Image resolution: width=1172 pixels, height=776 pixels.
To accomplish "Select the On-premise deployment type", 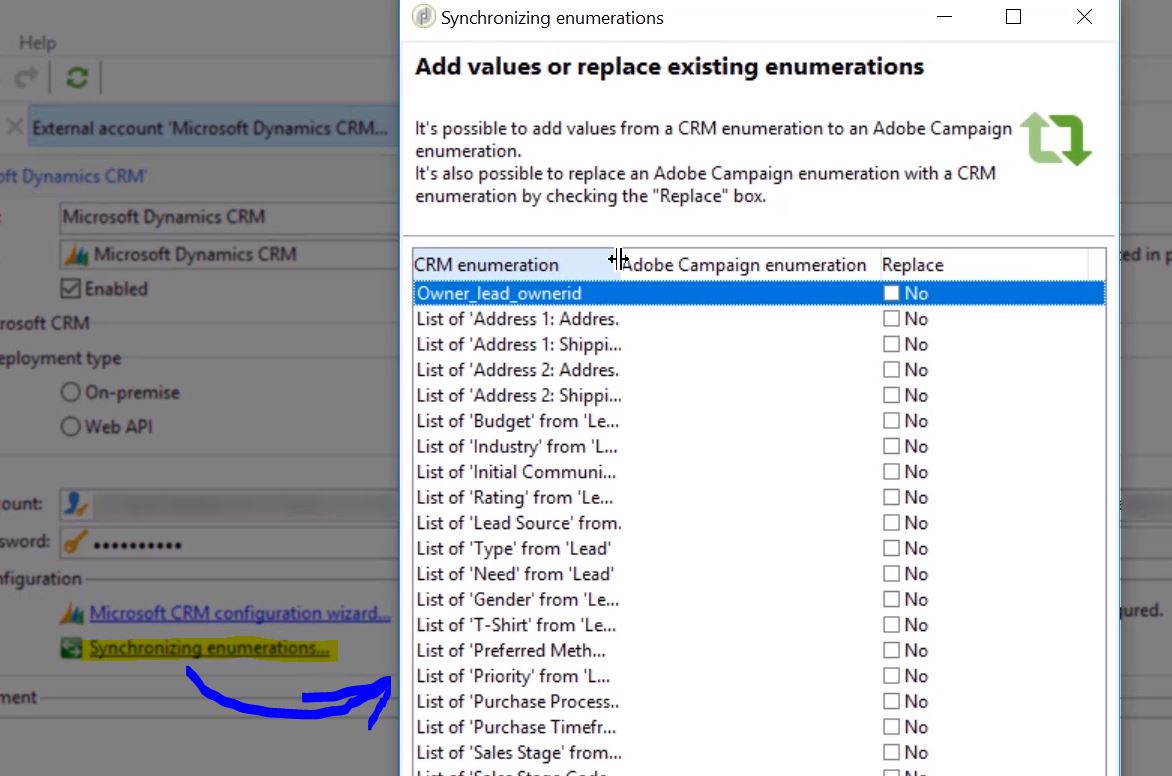I will coord(70,392).
